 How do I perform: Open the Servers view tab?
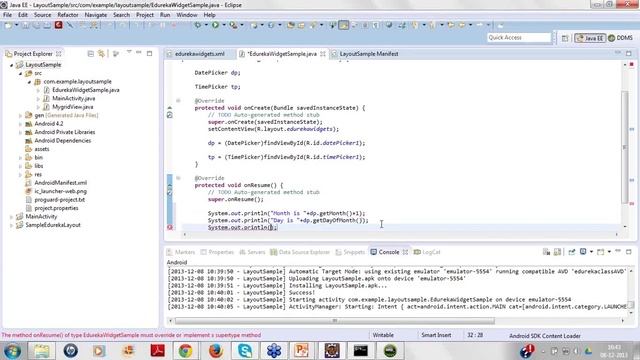(252, 252)
